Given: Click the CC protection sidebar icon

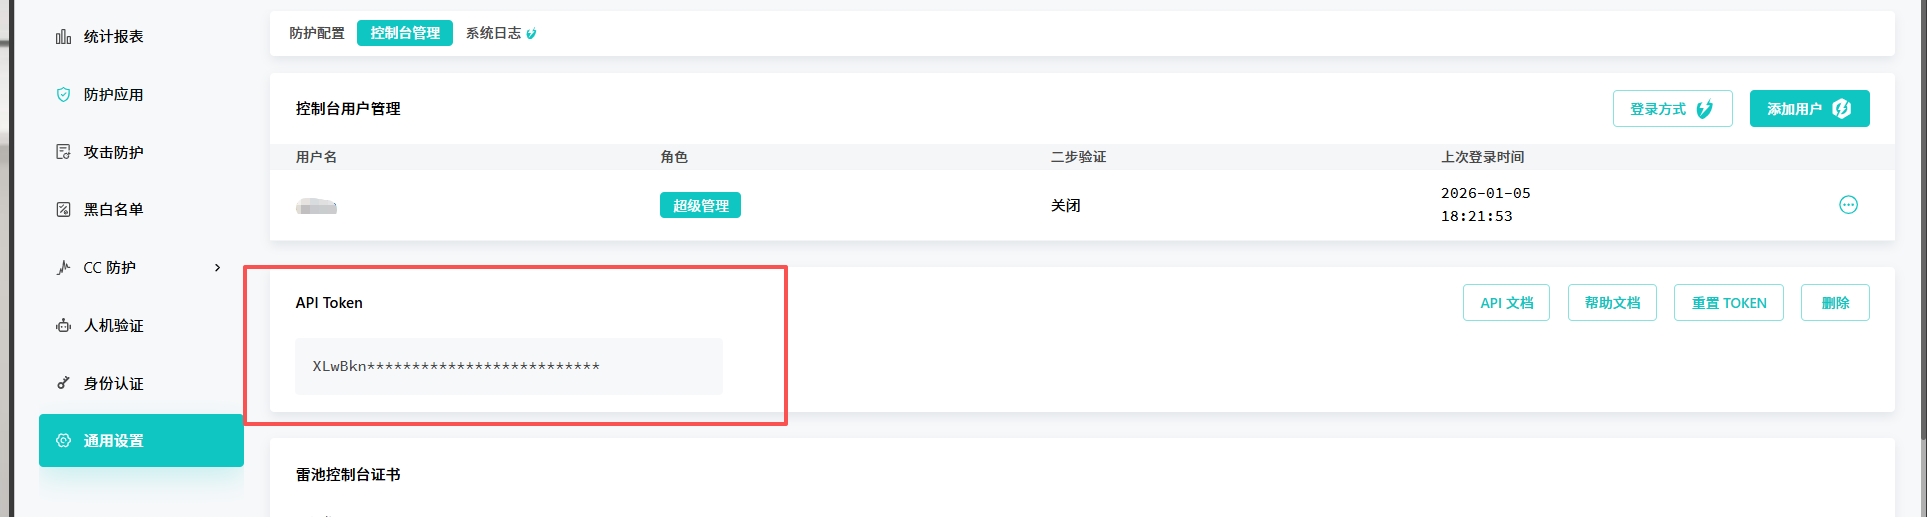Looking at the screenshot, I should pyautogui.click(x=63, y=268).
